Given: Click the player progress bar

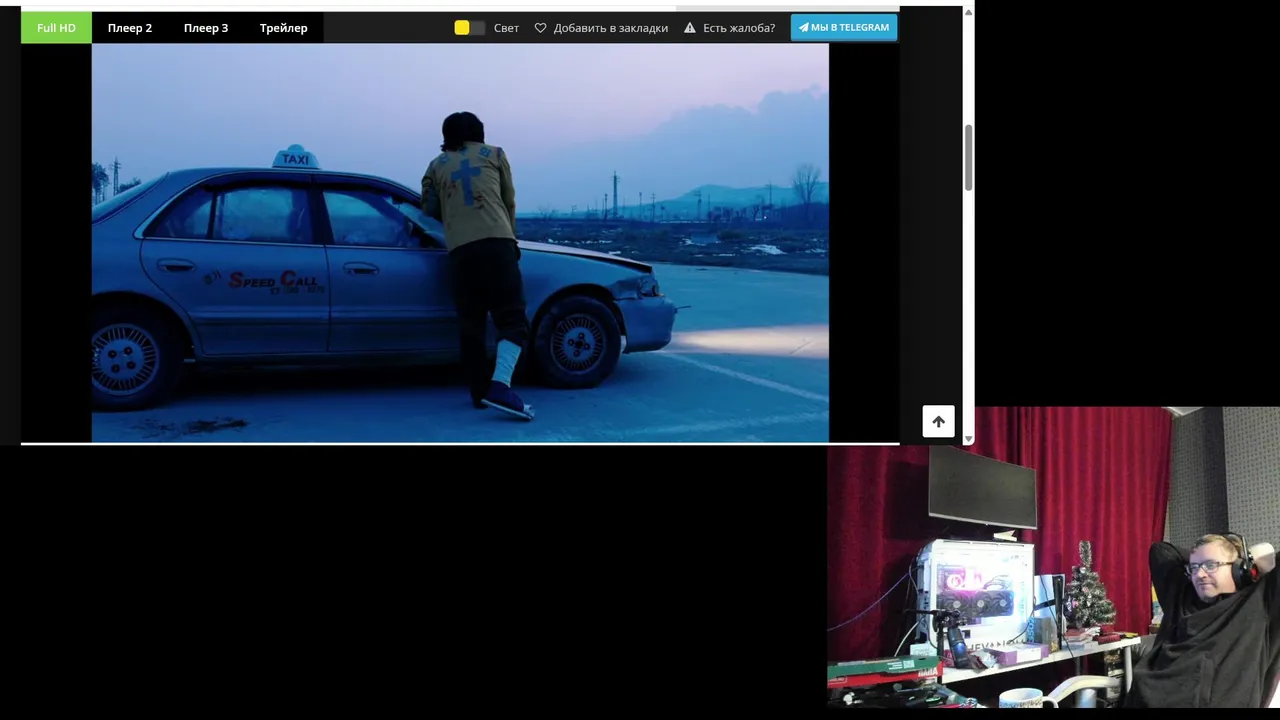Looking at the screenshot, I should click(460, 443).
